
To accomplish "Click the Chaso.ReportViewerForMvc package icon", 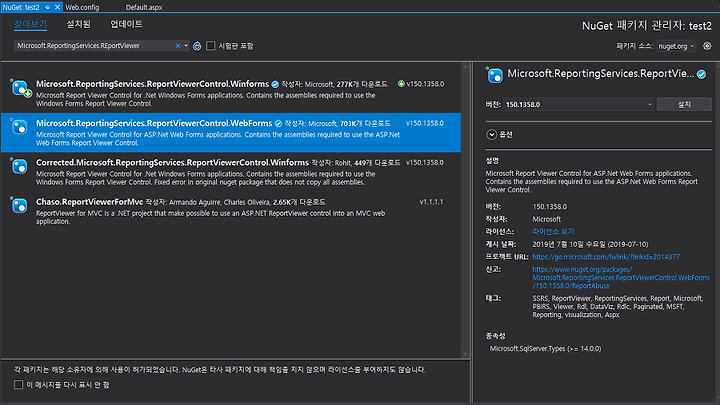I will [x=19, y=205].
